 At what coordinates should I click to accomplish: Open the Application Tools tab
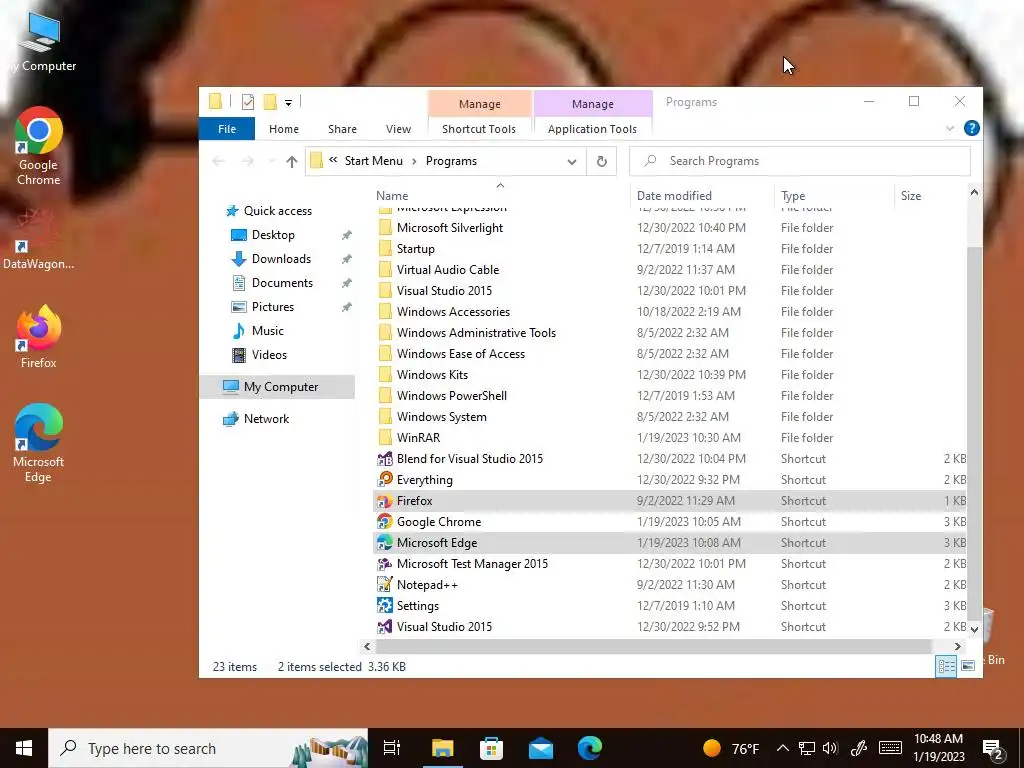click(x=592, y=129)
